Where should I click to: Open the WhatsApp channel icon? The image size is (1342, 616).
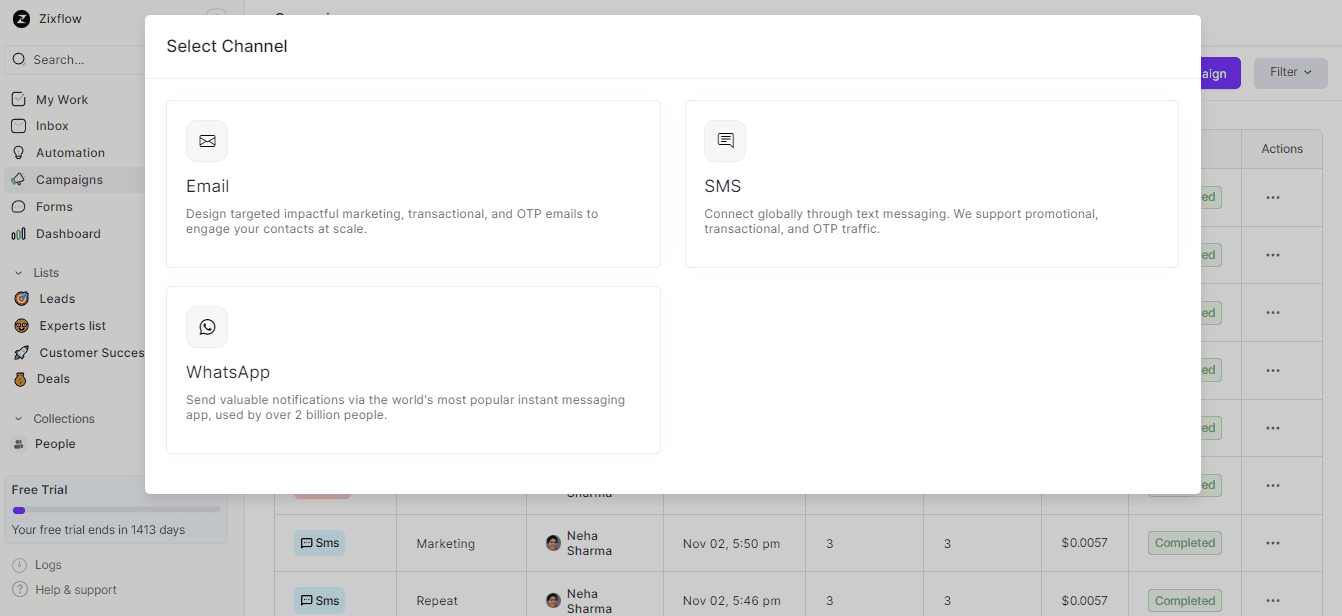pos(207,327)
